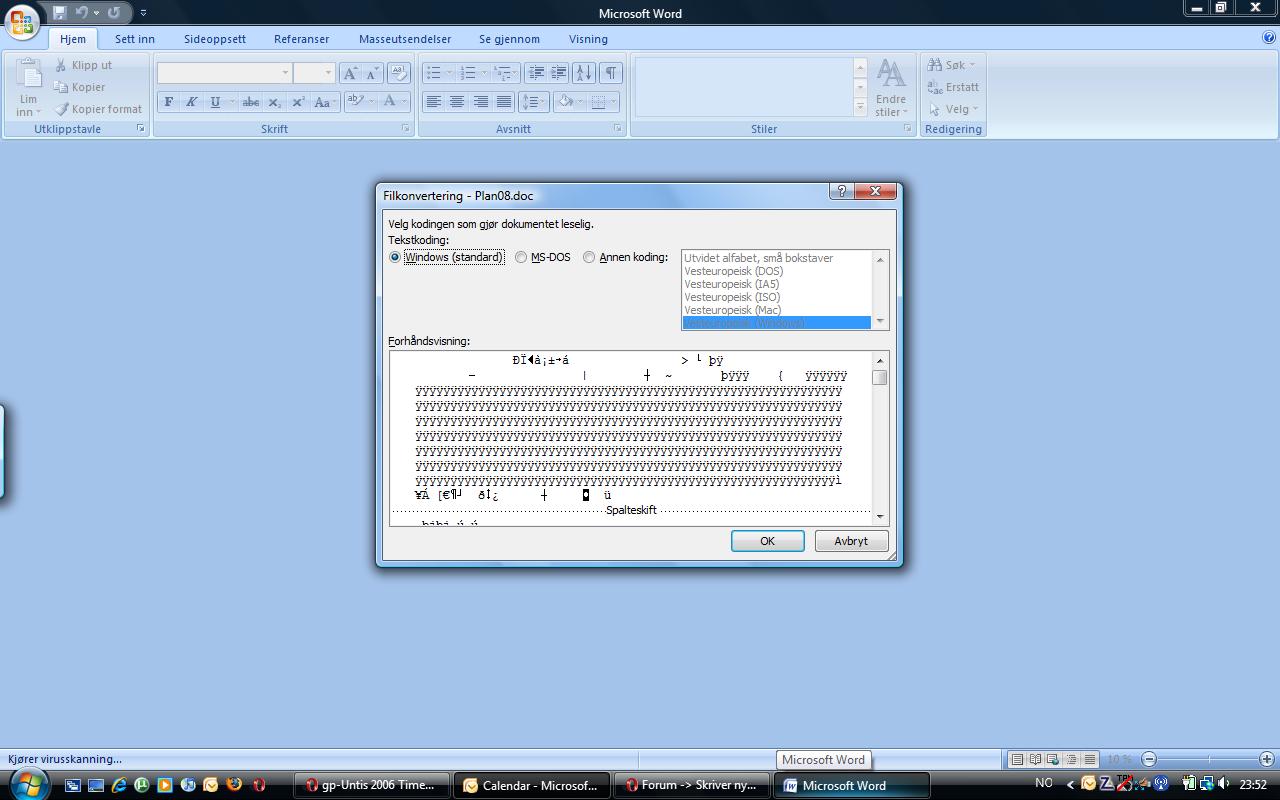This screenshot has height=800, width=1280.
Task: Open the borders dropdown
Action: (x=615, y=102)
